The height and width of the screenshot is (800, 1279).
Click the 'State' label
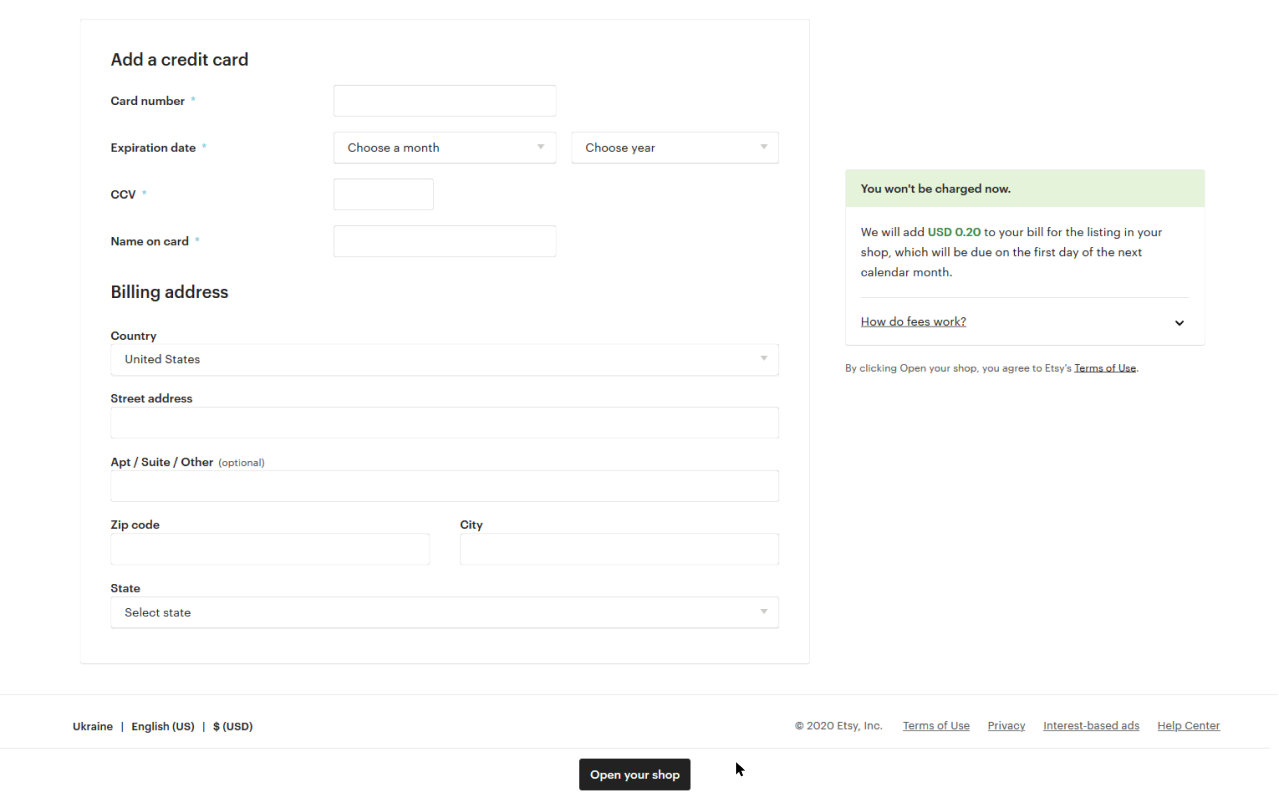126,588
